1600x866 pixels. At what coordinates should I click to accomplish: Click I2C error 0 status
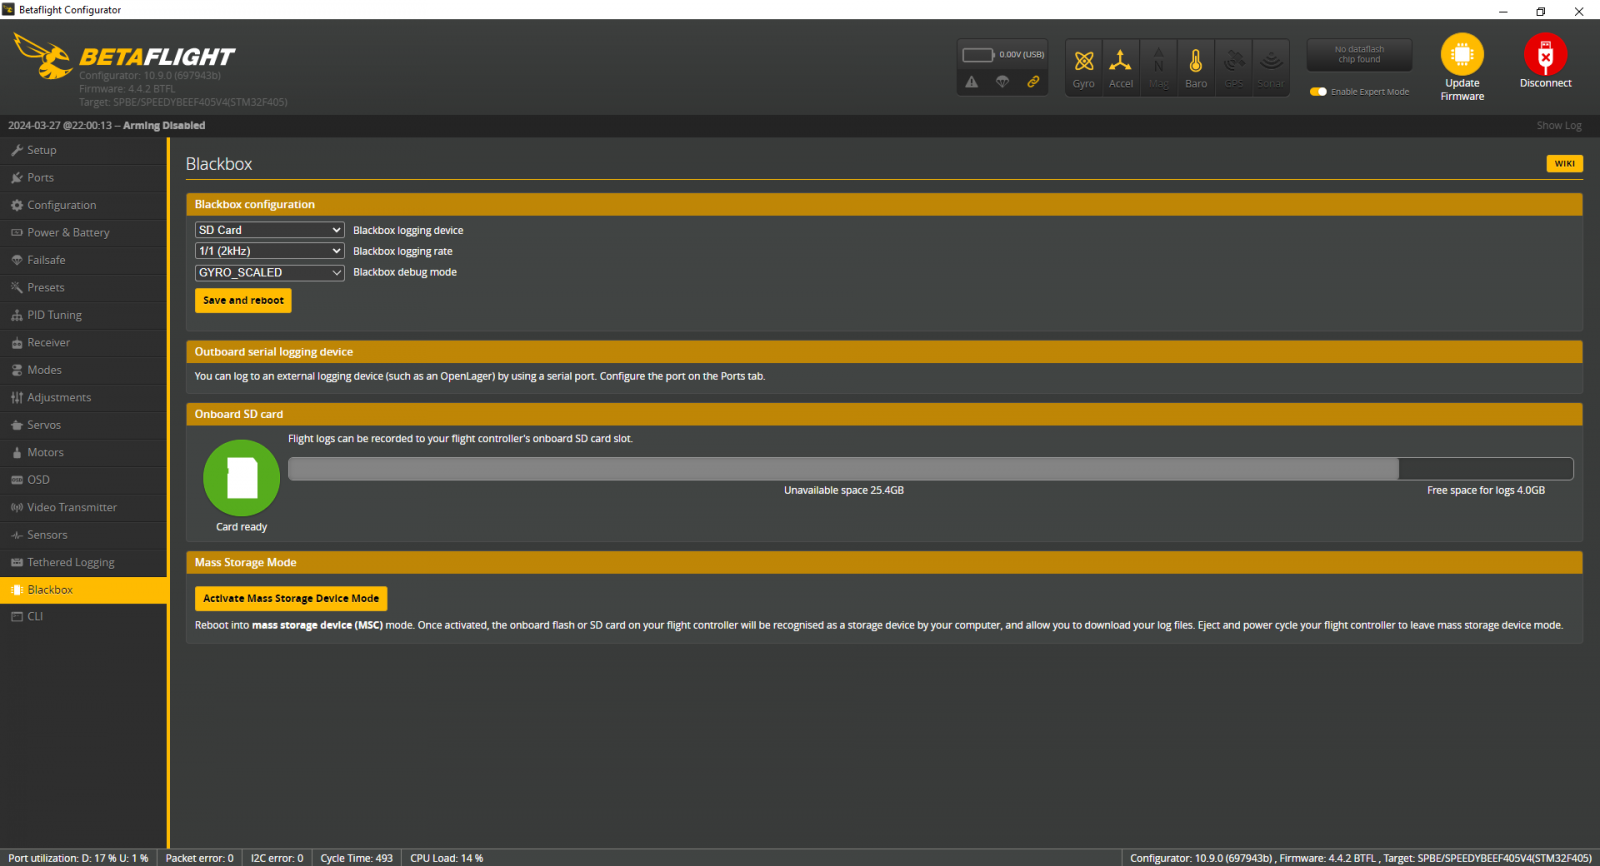[277, 858]
